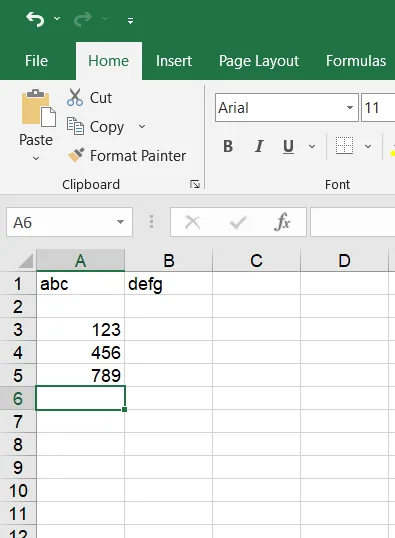Select the Home ribbon tab
Viewport: 395px width, 538px height.
point(108,61)
